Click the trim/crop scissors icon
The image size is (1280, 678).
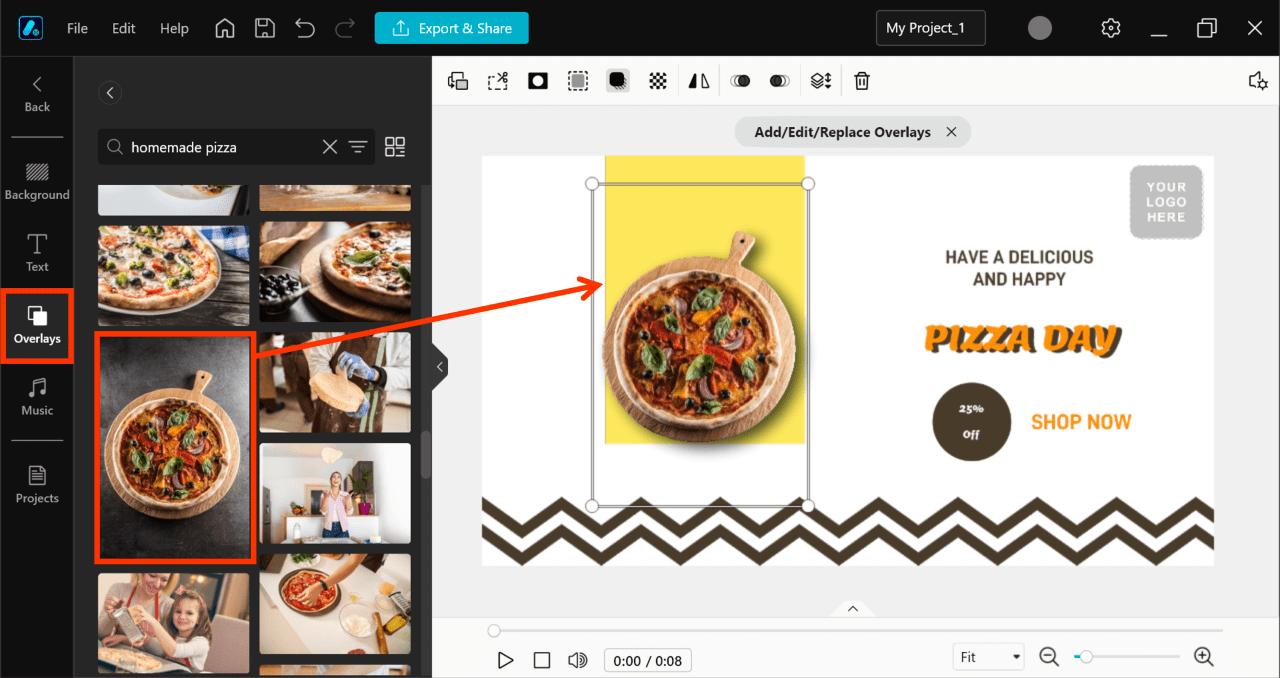click(497, 80)
